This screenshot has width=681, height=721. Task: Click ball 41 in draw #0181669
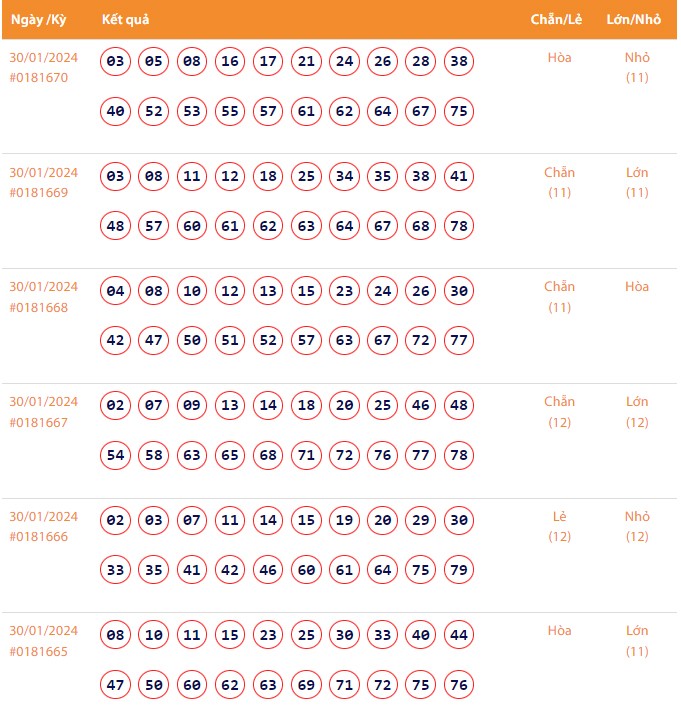point(459,177)
